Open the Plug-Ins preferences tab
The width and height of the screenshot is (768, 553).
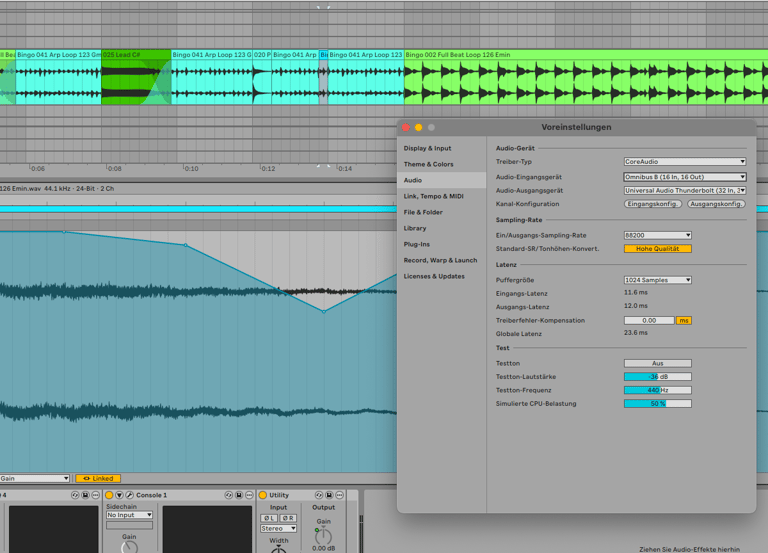[x=417, y=244]
